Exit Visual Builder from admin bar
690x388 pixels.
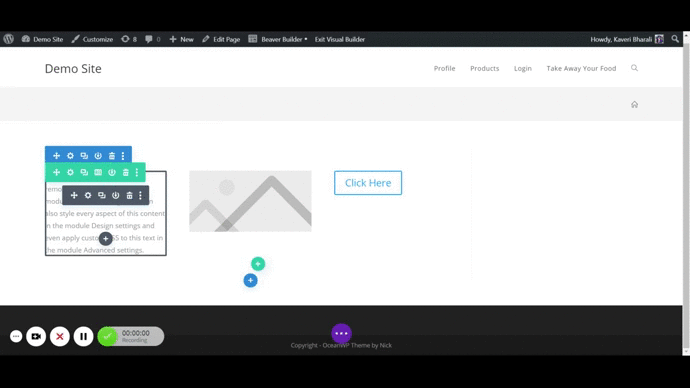point(340,39)
